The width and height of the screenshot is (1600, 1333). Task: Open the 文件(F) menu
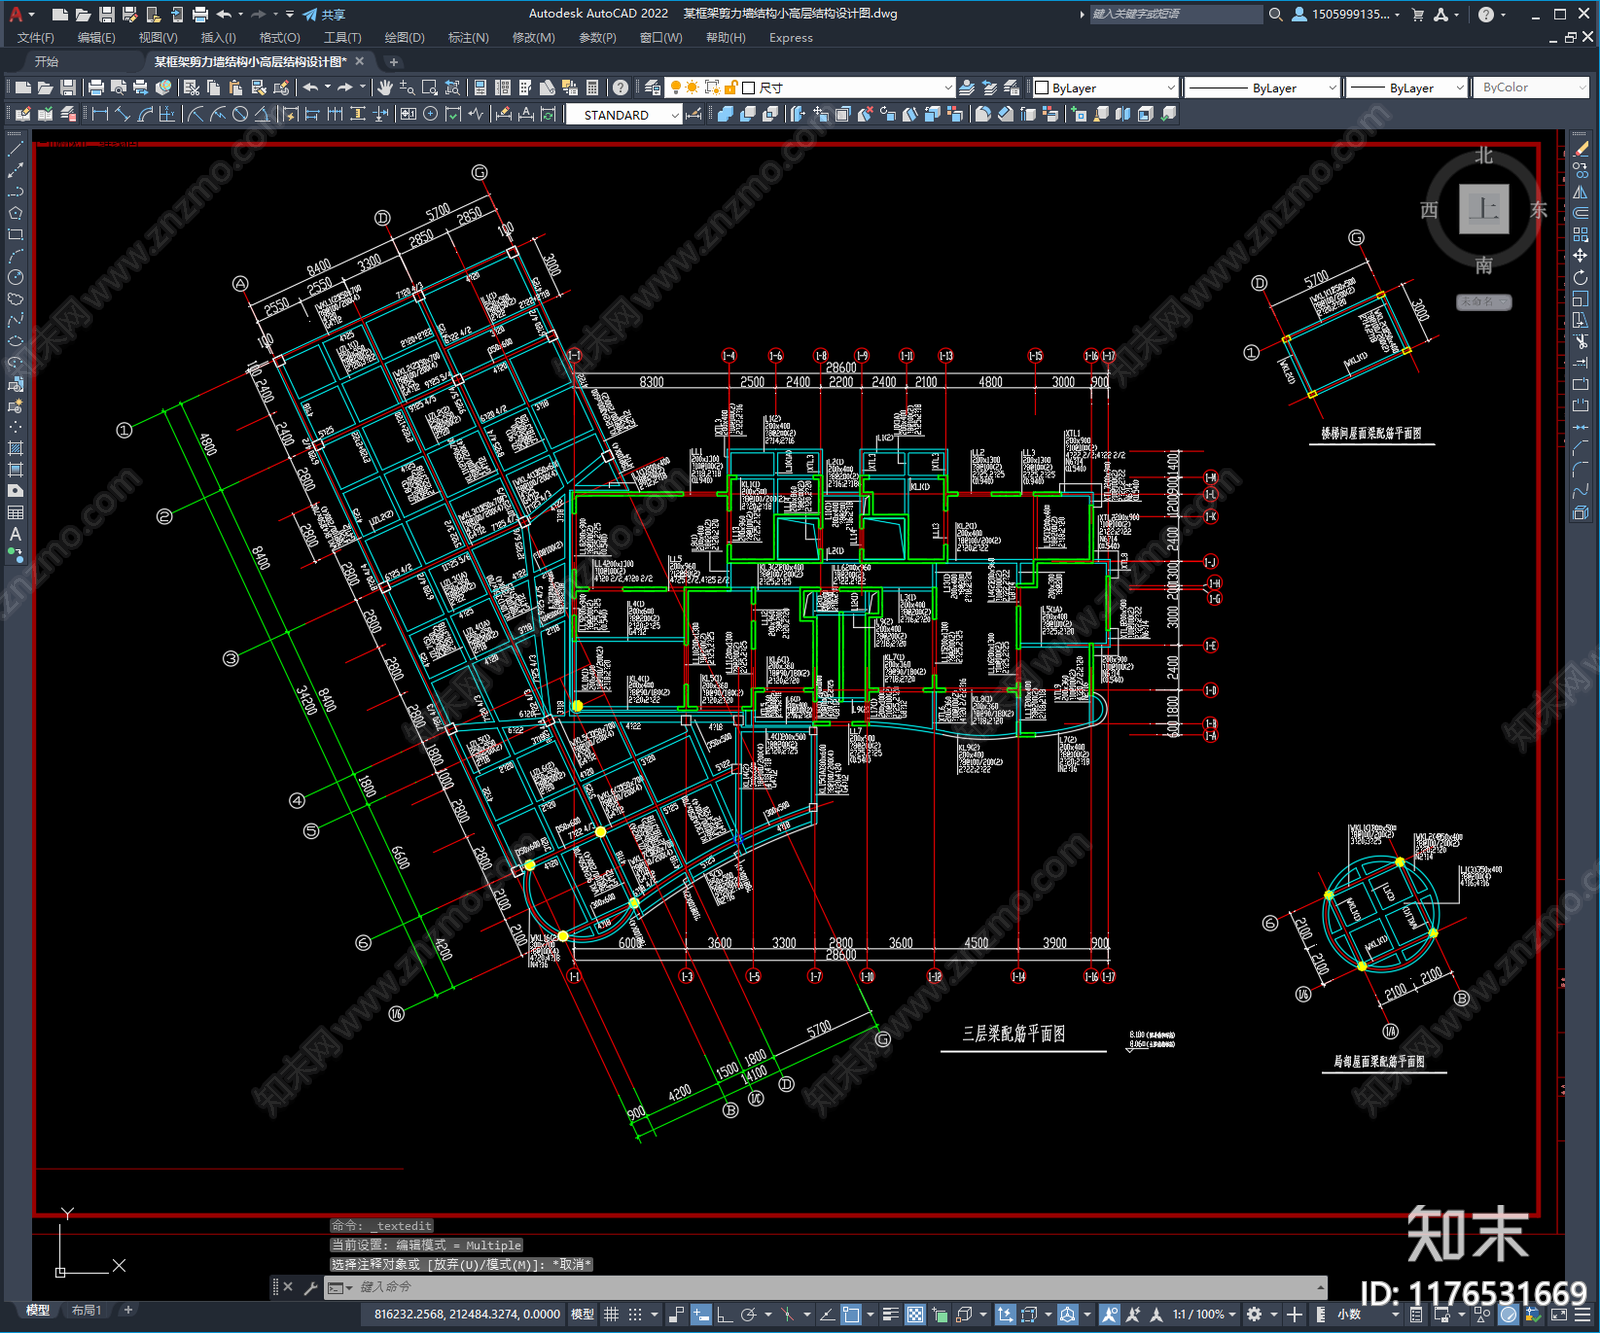[36, 38]
